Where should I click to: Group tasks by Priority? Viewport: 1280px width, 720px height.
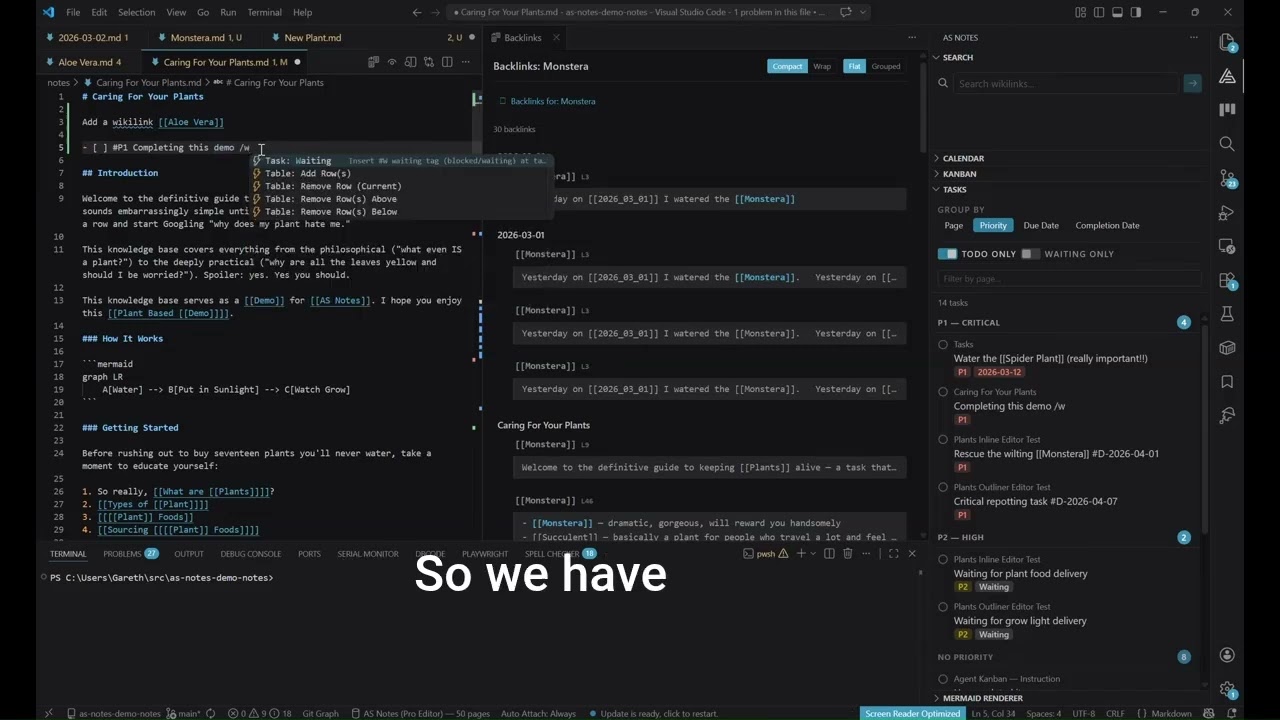point(993,225)
